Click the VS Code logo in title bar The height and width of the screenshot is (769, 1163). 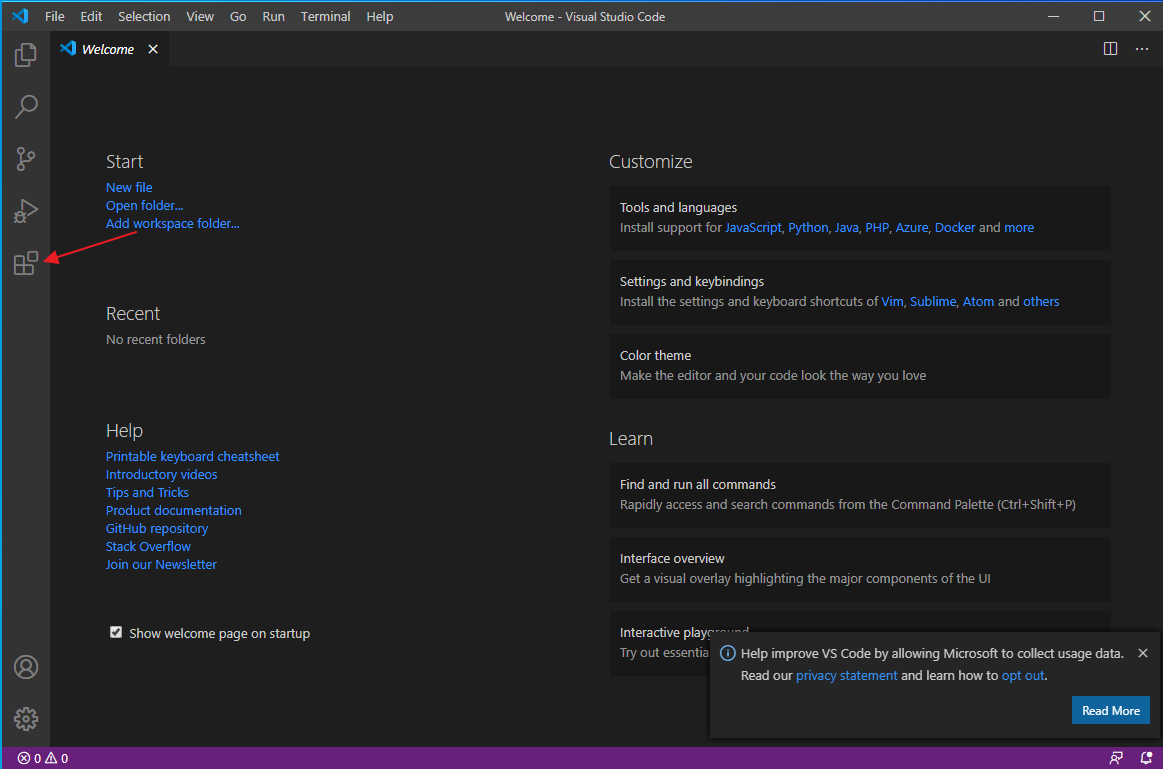[20, 16]
